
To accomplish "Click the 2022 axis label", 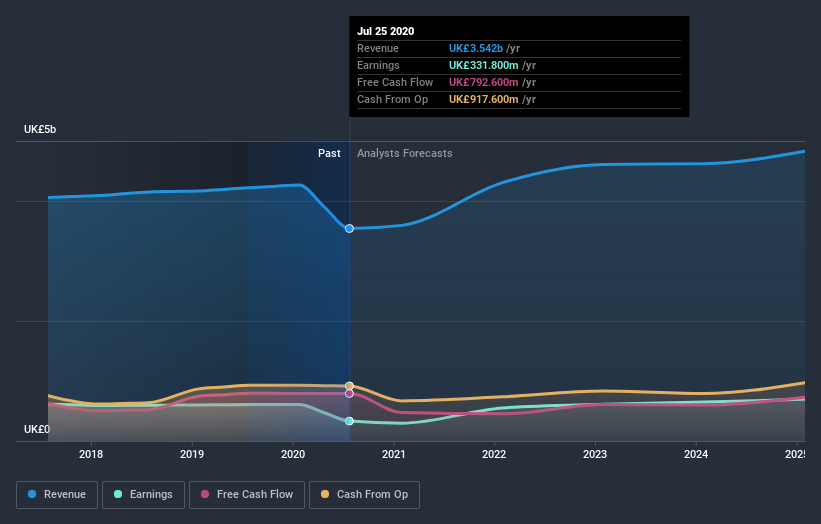I will point(494,454).
